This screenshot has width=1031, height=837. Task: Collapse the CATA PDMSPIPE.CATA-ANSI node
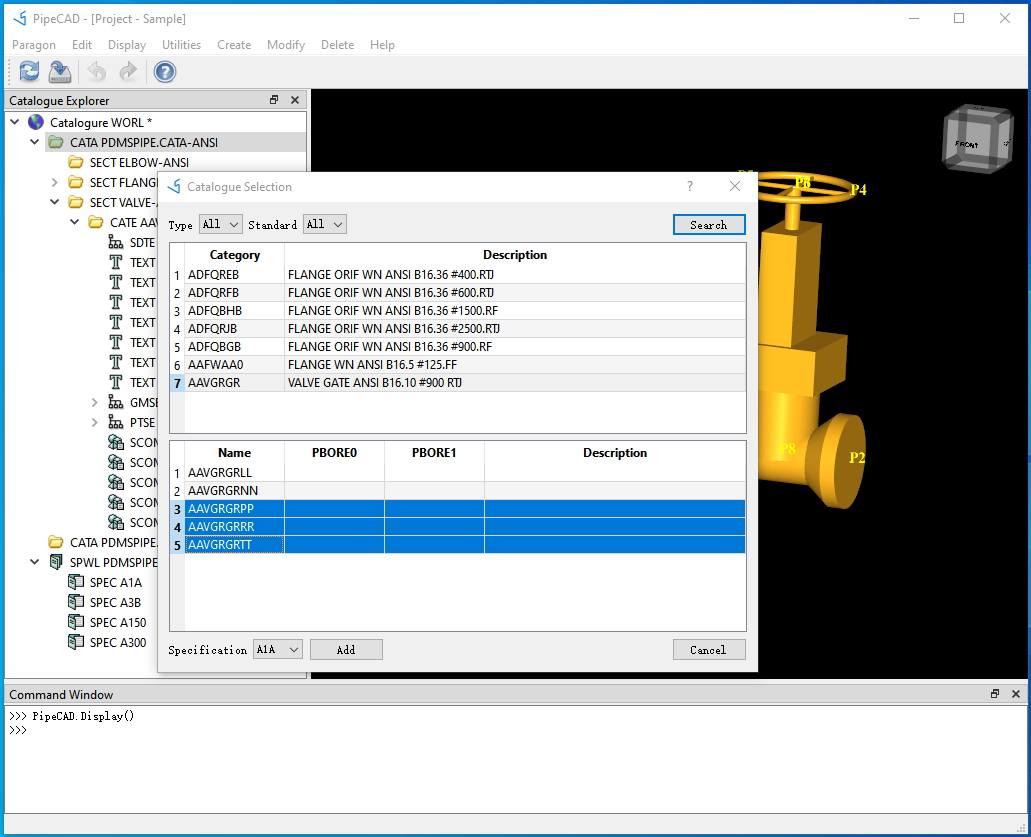coord(34,141)
